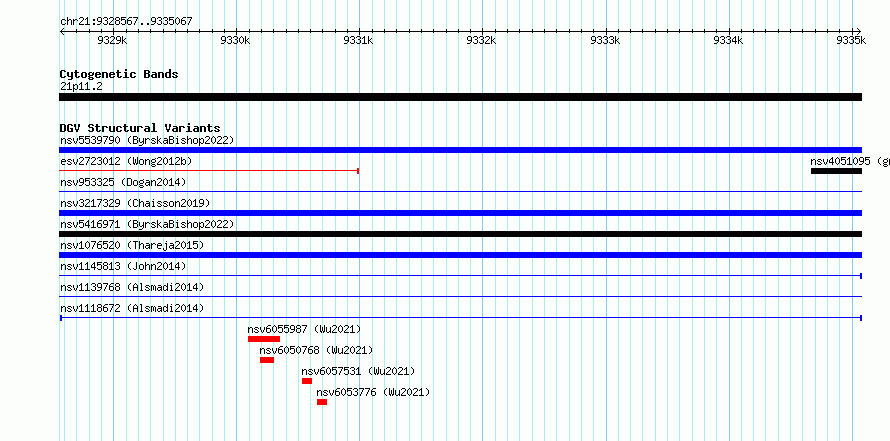The image size is (890, 441).
Task: Click the nsv5539790 (ByrskaBishop2022) label
Action: (x=147, y=140)
